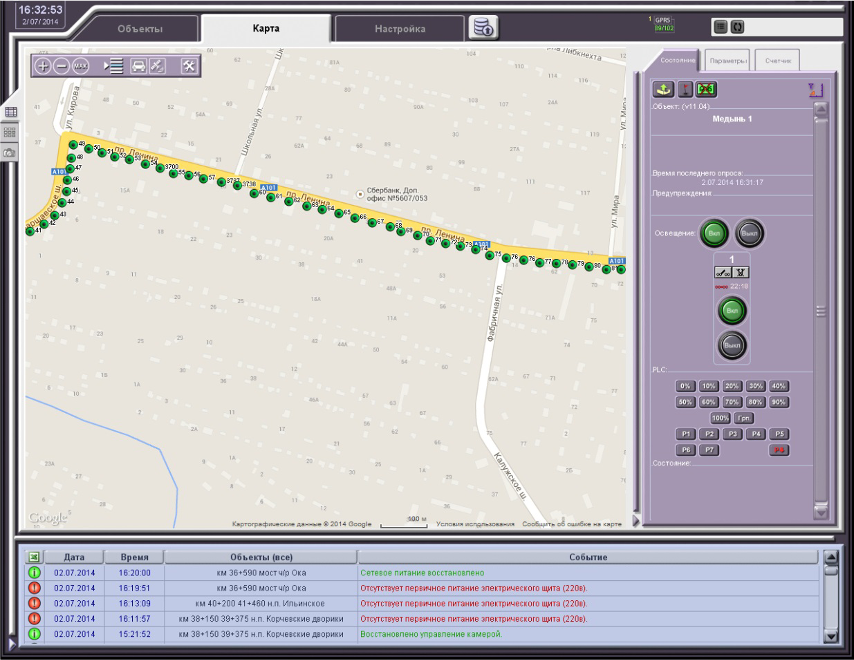Open the map tools wrench icon

click(188, 66)
